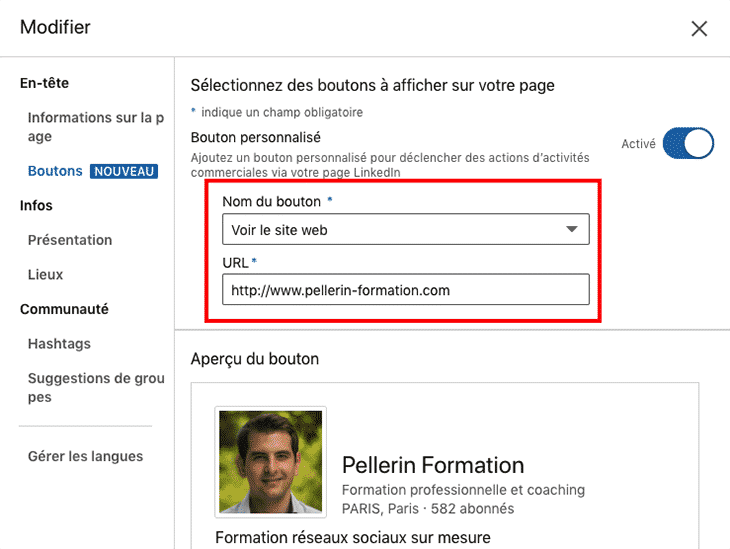
Task: Click 'Formation professionnelle et coaching' text
Action: click(463, 490)
